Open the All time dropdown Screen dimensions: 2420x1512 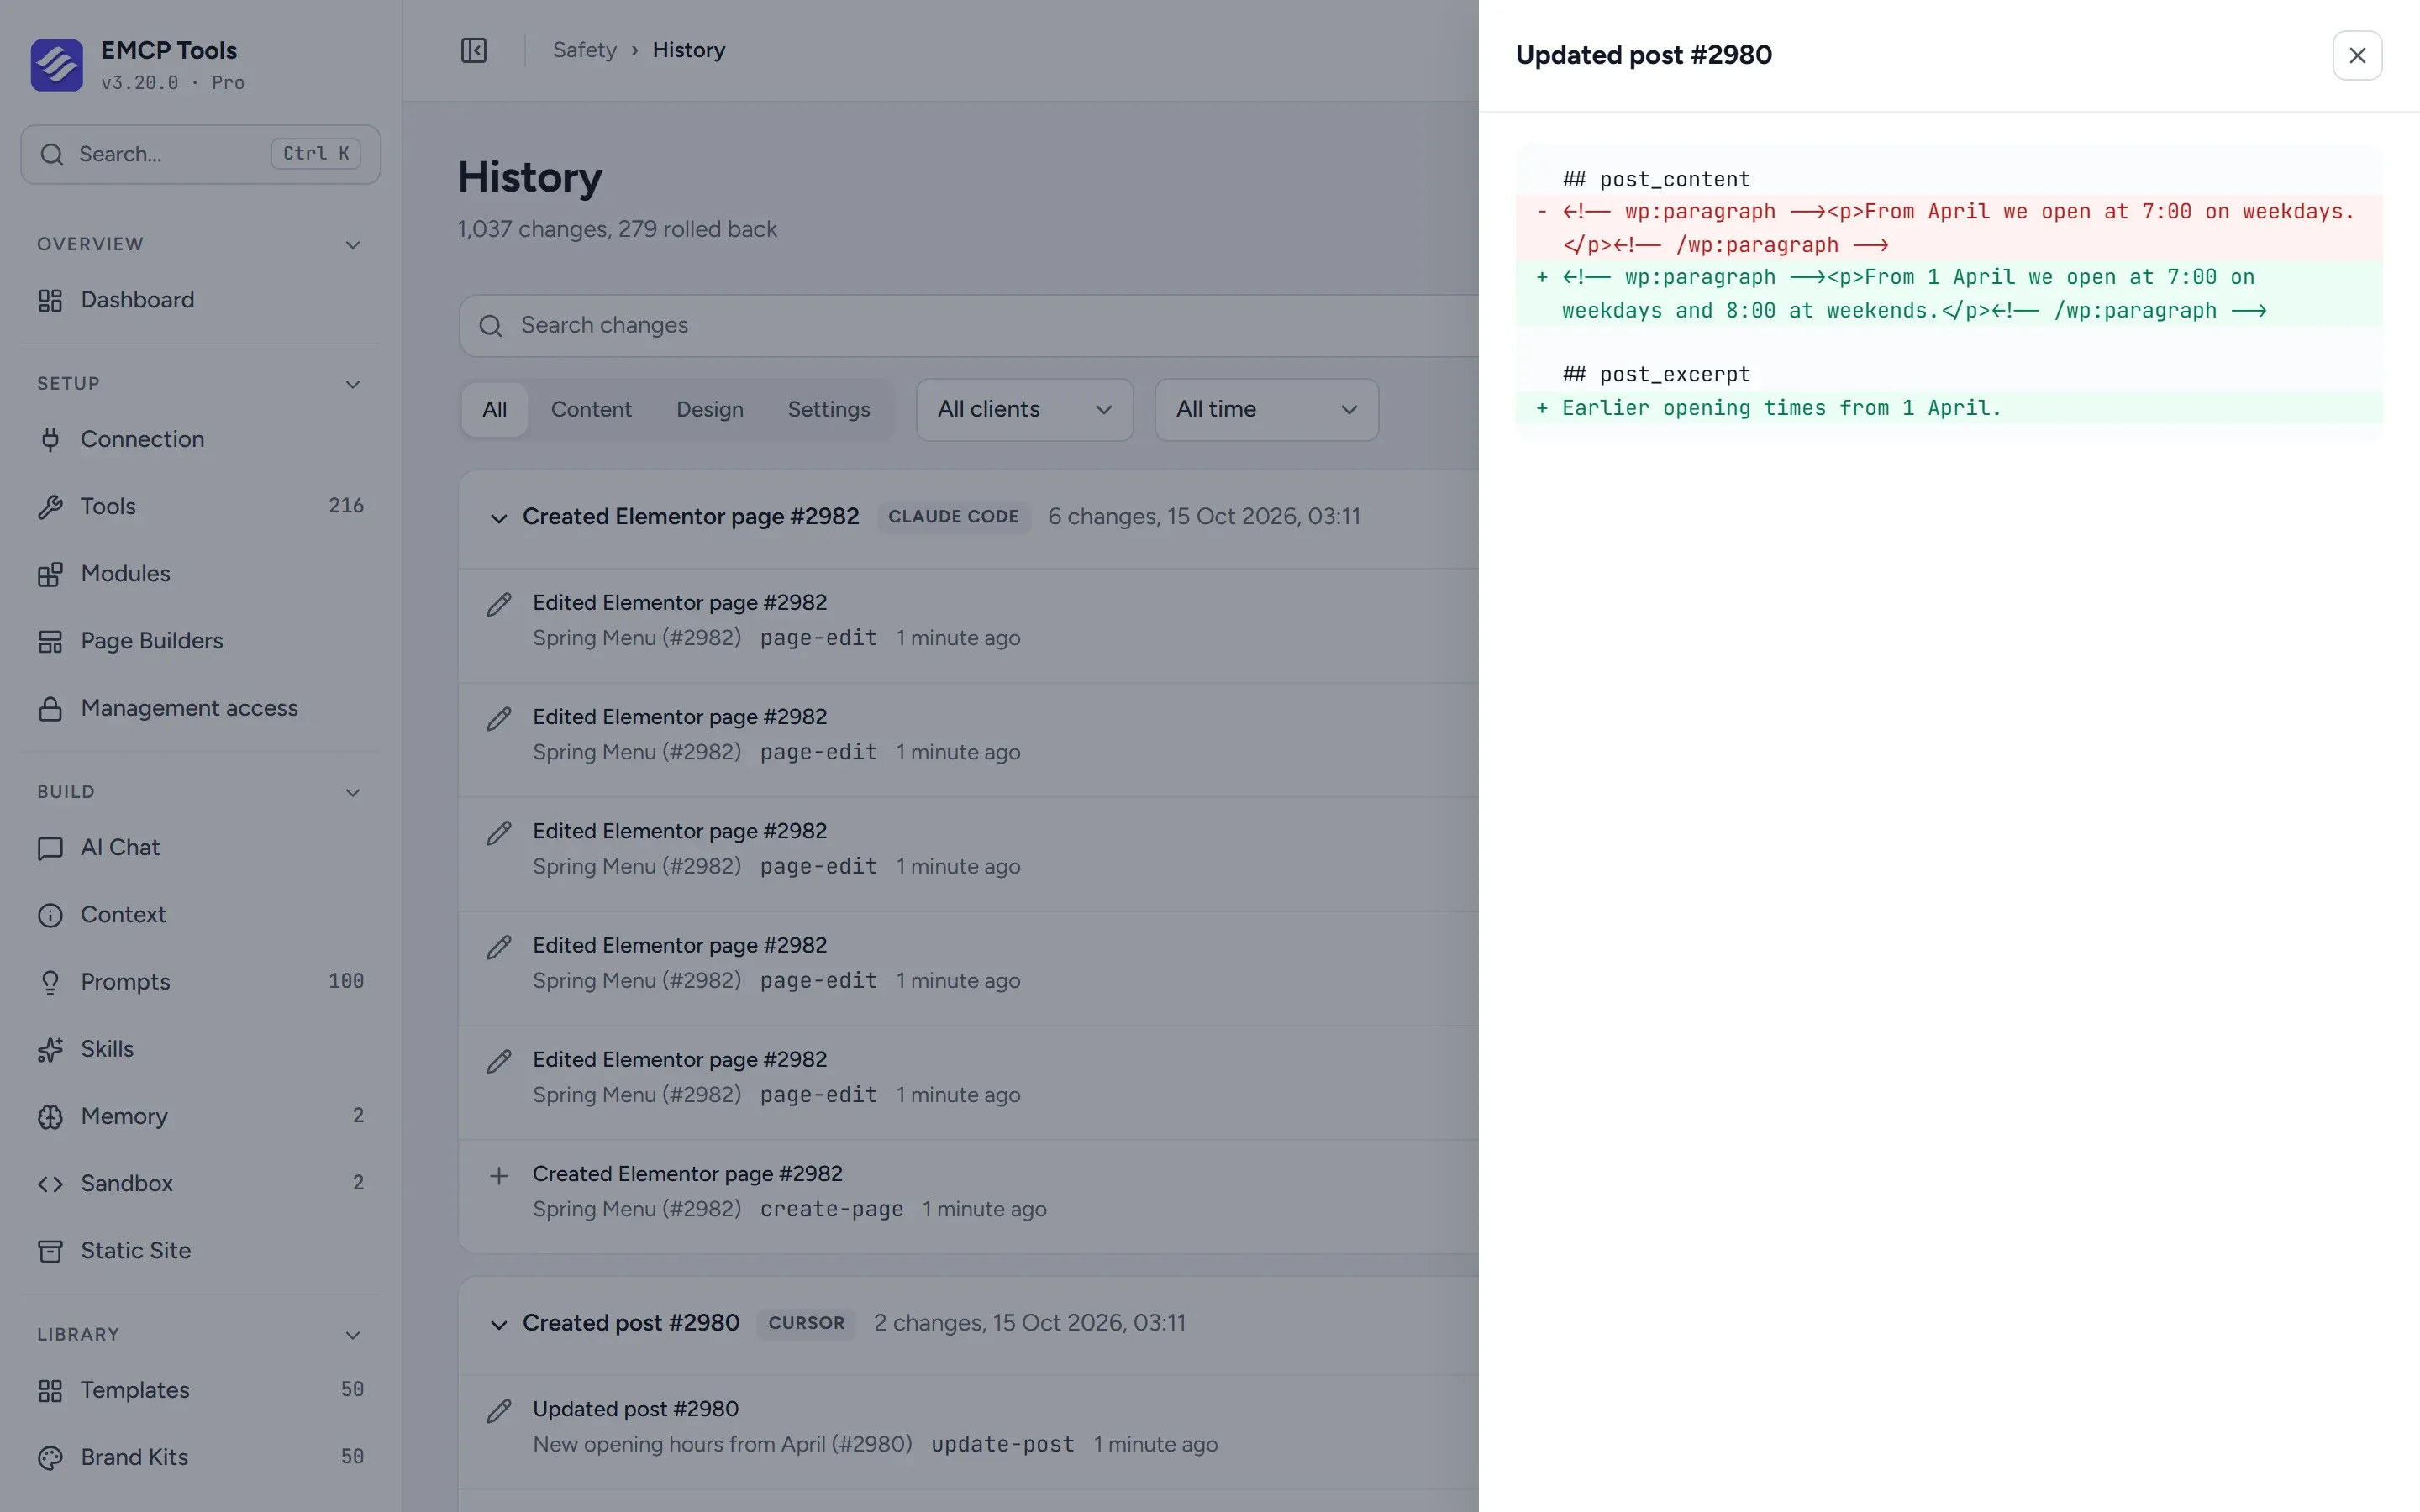(1266, 409)
